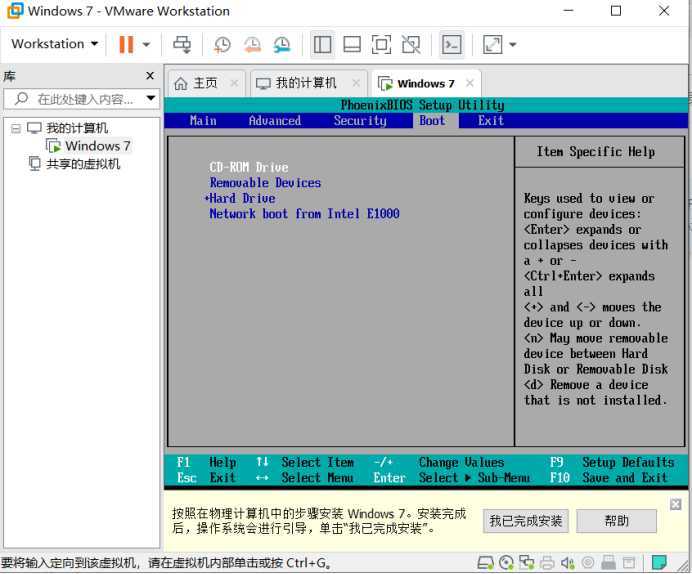Select 共享的虚拟机 in the library
This screenshot has height=574, width=692.
83,164
